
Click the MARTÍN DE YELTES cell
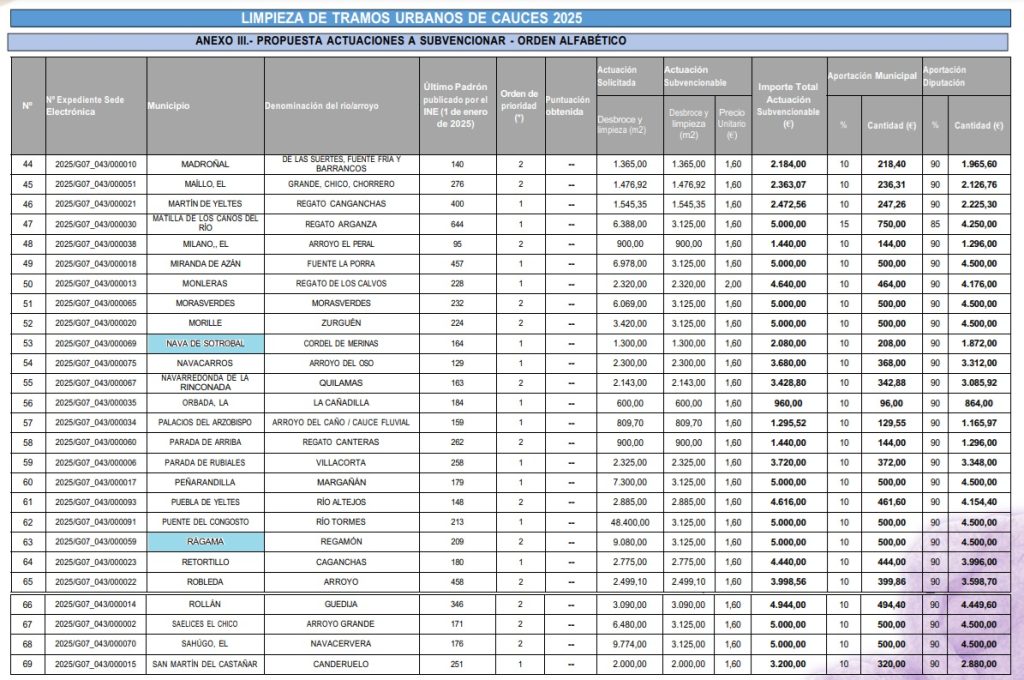[x=205, y=204]
